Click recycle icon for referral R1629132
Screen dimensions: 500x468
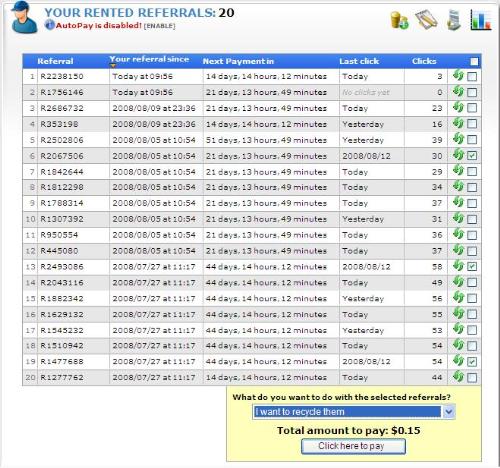458,314
